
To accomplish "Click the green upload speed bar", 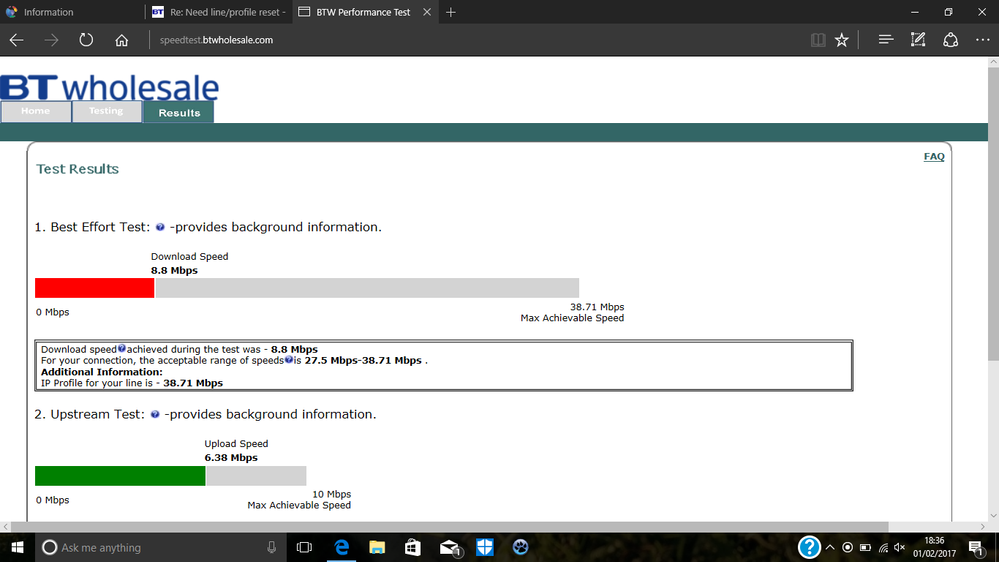I will click(x=120, y=476).
